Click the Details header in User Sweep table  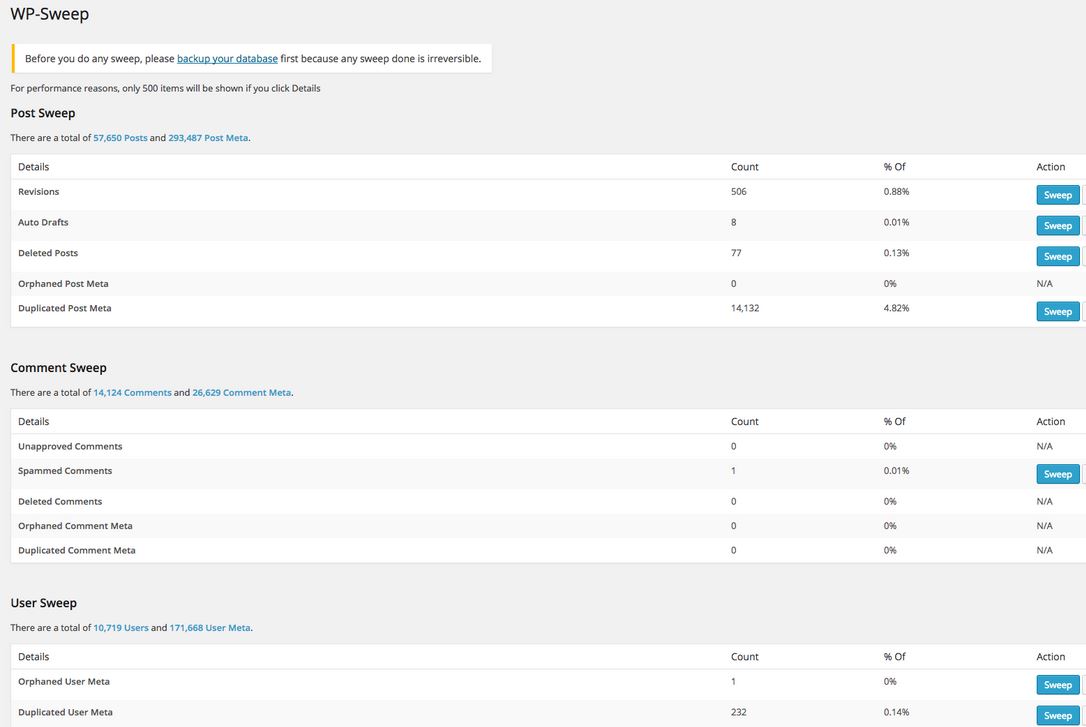pos(33,657)
